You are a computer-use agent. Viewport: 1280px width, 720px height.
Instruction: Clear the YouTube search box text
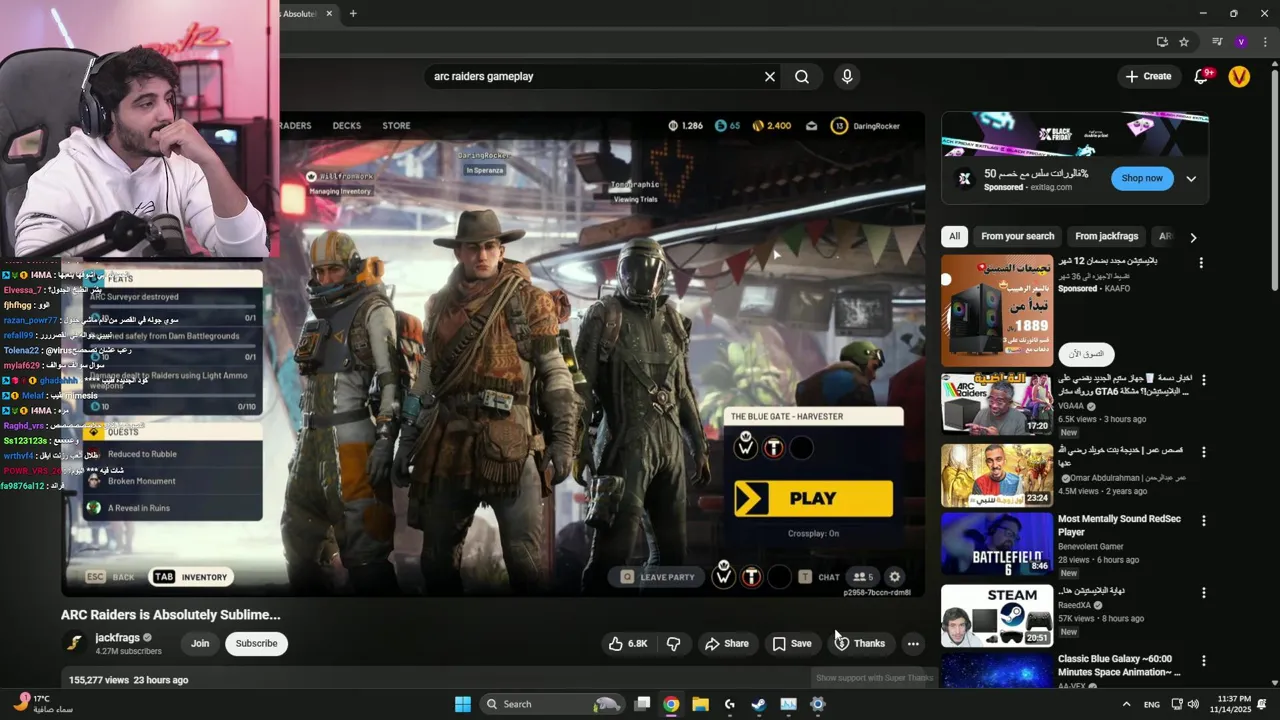(770, 77)
